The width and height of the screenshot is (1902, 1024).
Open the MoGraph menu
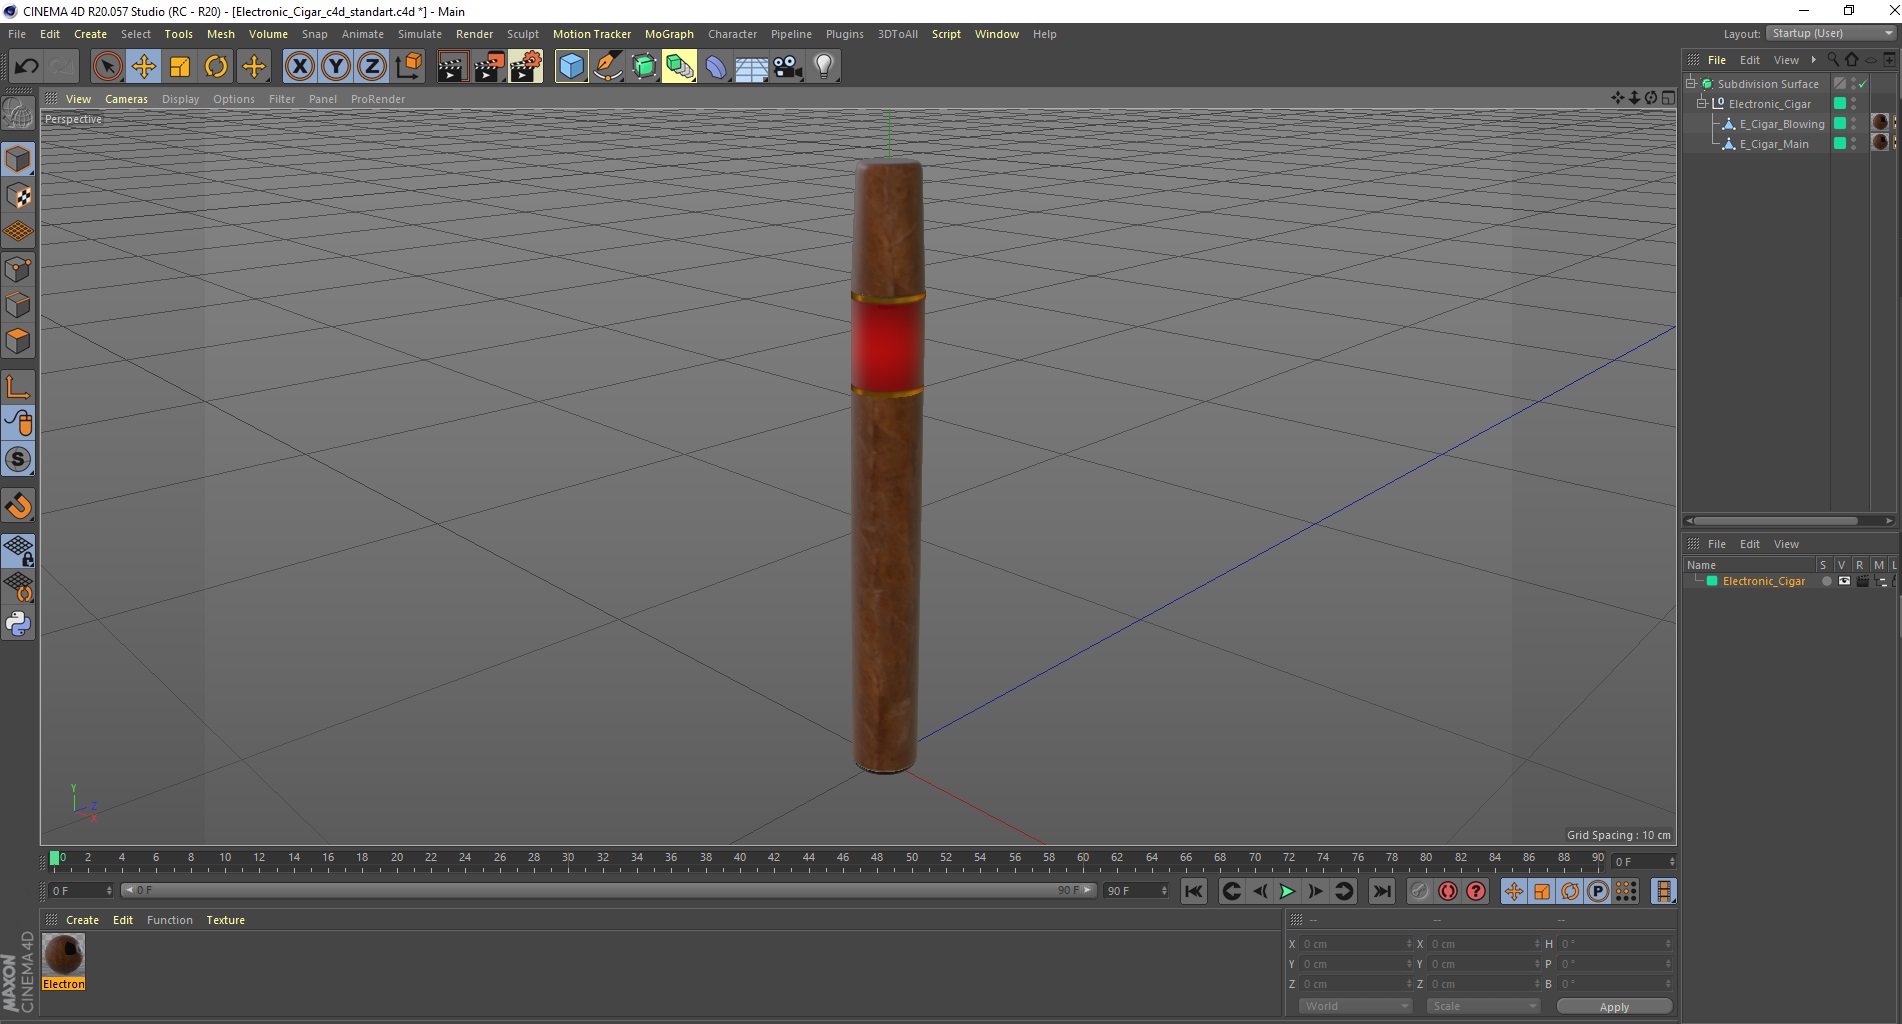(x=669, y=34)
